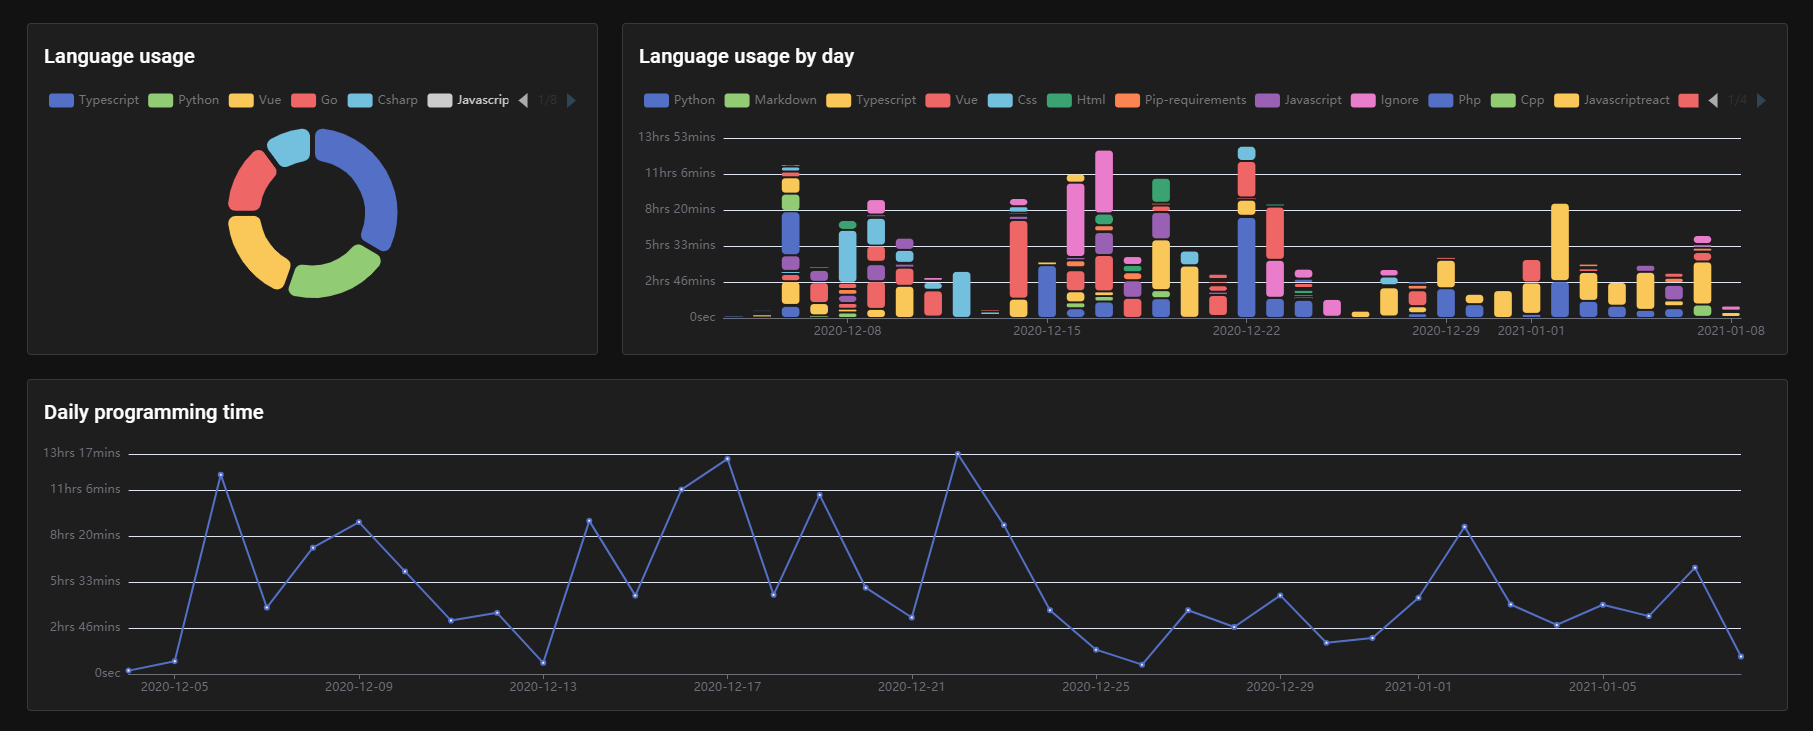1813x731 pixels.
Task: Select the light blue Csharp donut slice
Action: coord(291,145)
